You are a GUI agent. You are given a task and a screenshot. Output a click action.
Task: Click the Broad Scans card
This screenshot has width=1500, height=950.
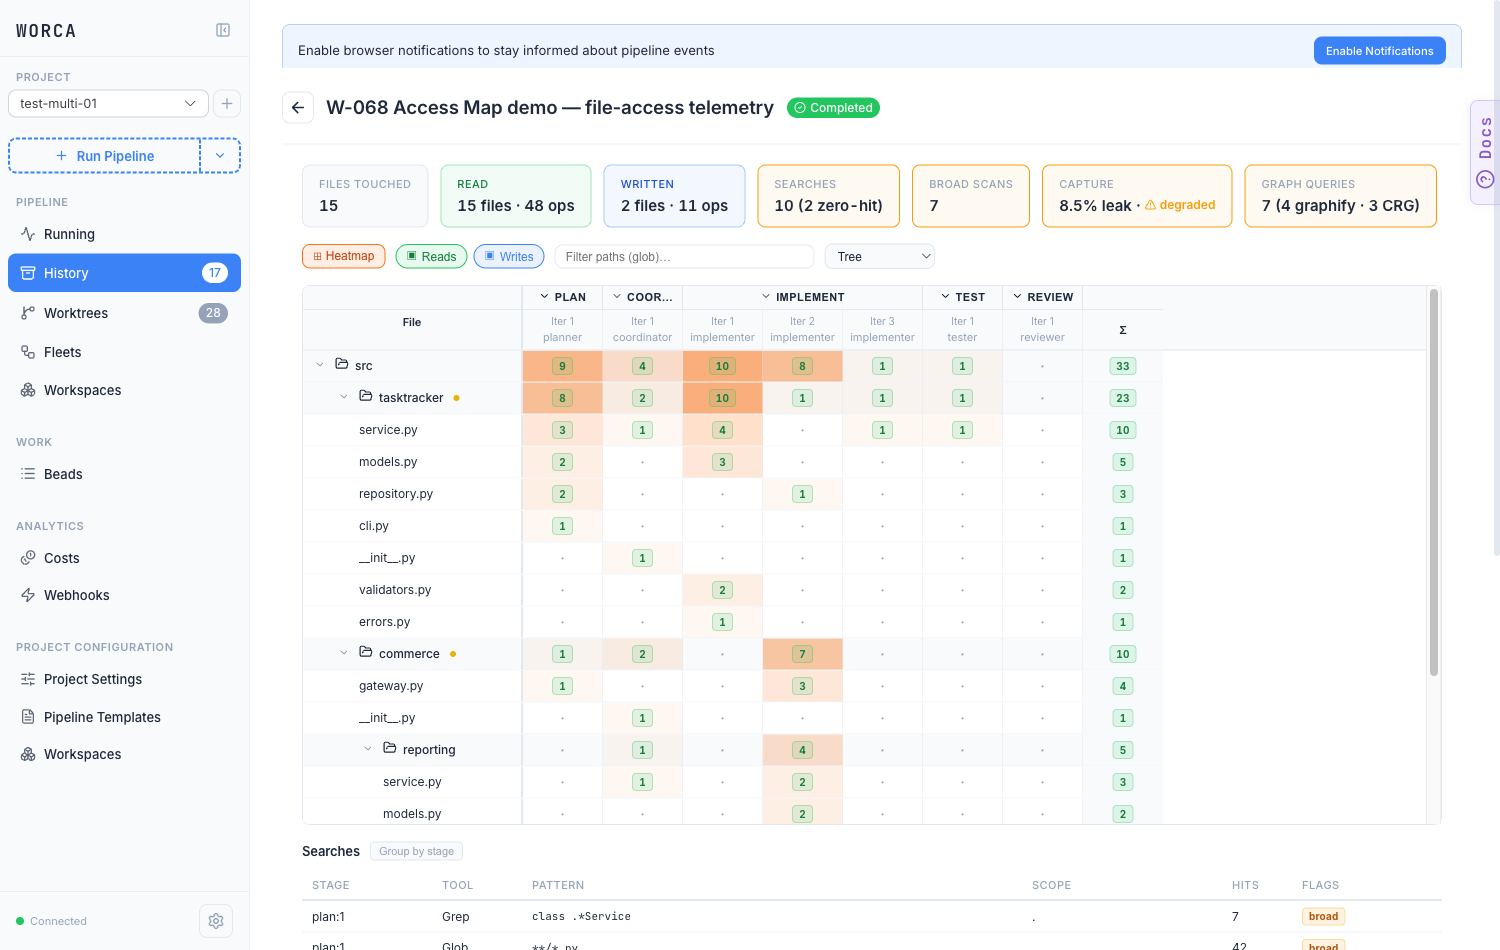pos(971,196)
